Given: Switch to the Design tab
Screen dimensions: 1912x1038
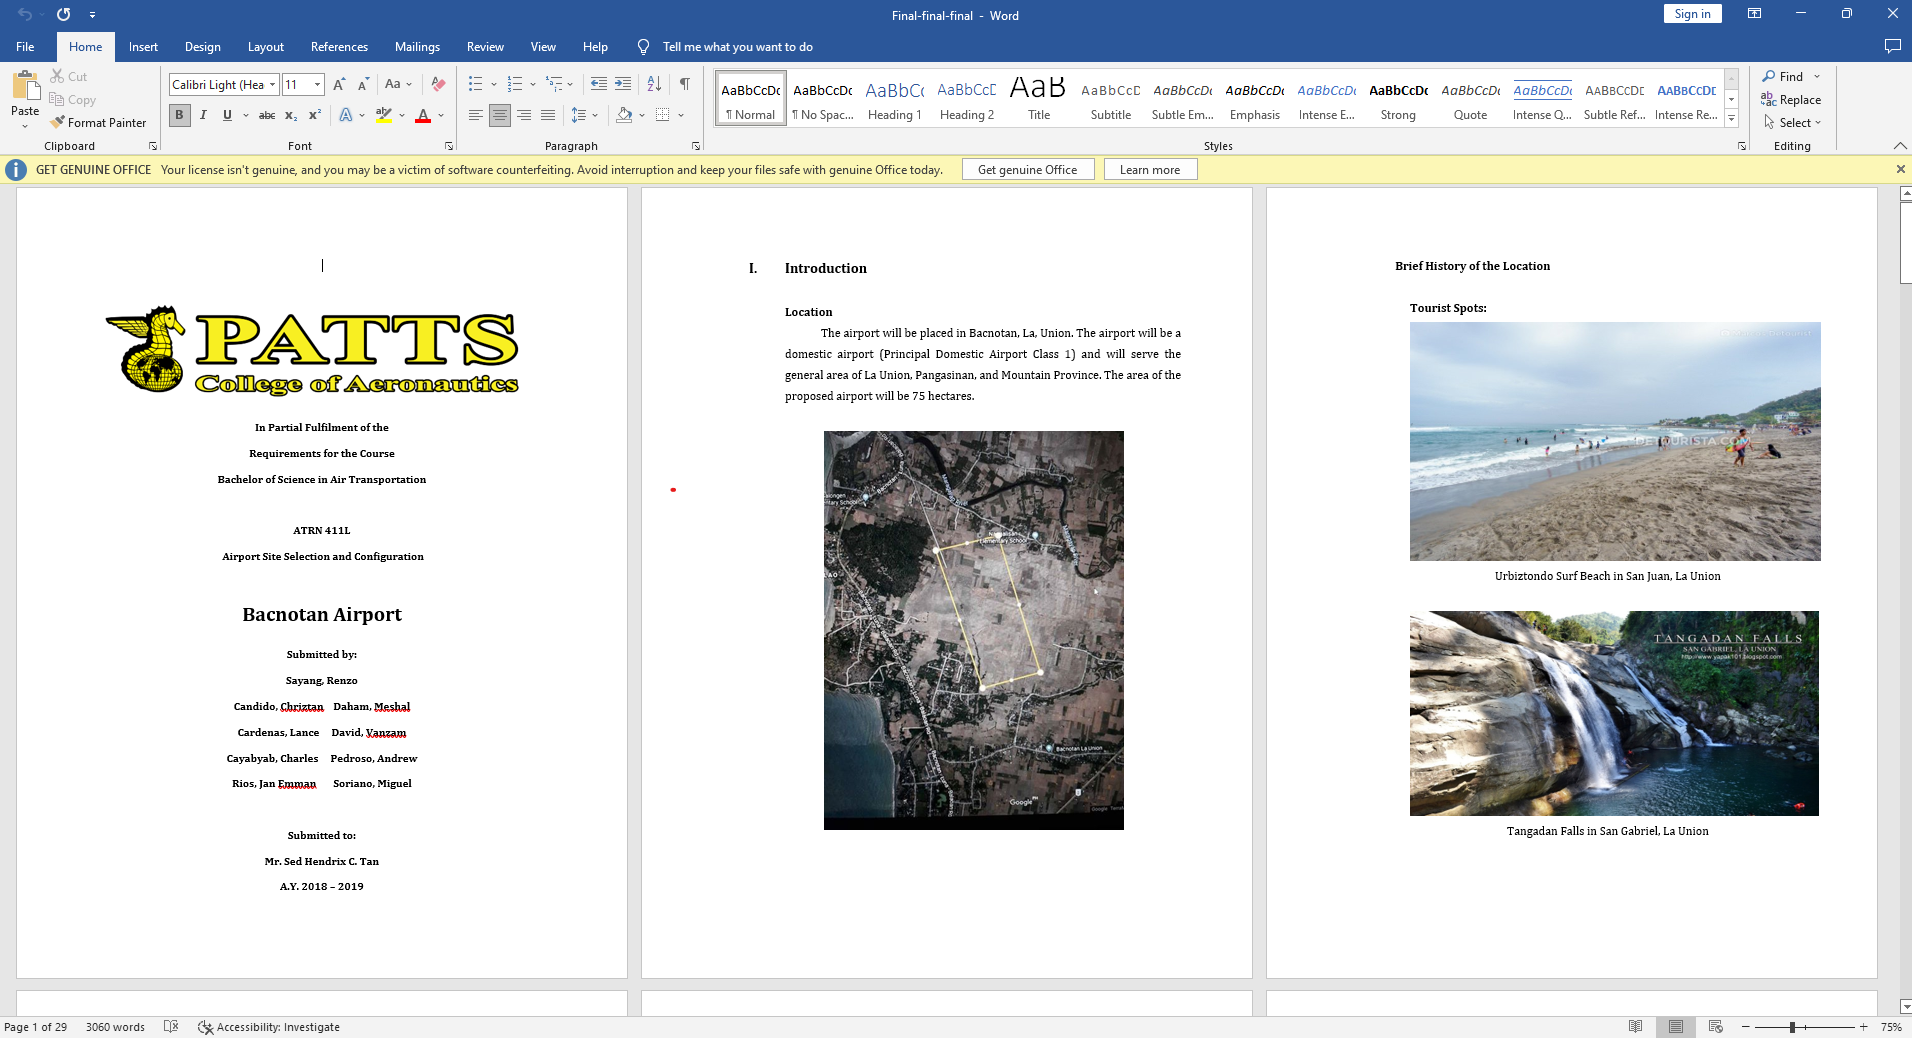Looking at the screenshot, I should (x=203, y=47).
